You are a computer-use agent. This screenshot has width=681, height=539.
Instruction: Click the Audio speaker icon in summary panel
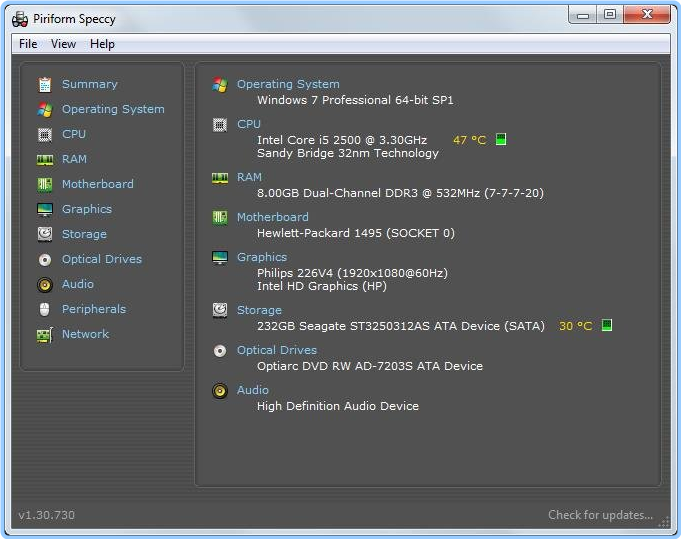point(220,391)
